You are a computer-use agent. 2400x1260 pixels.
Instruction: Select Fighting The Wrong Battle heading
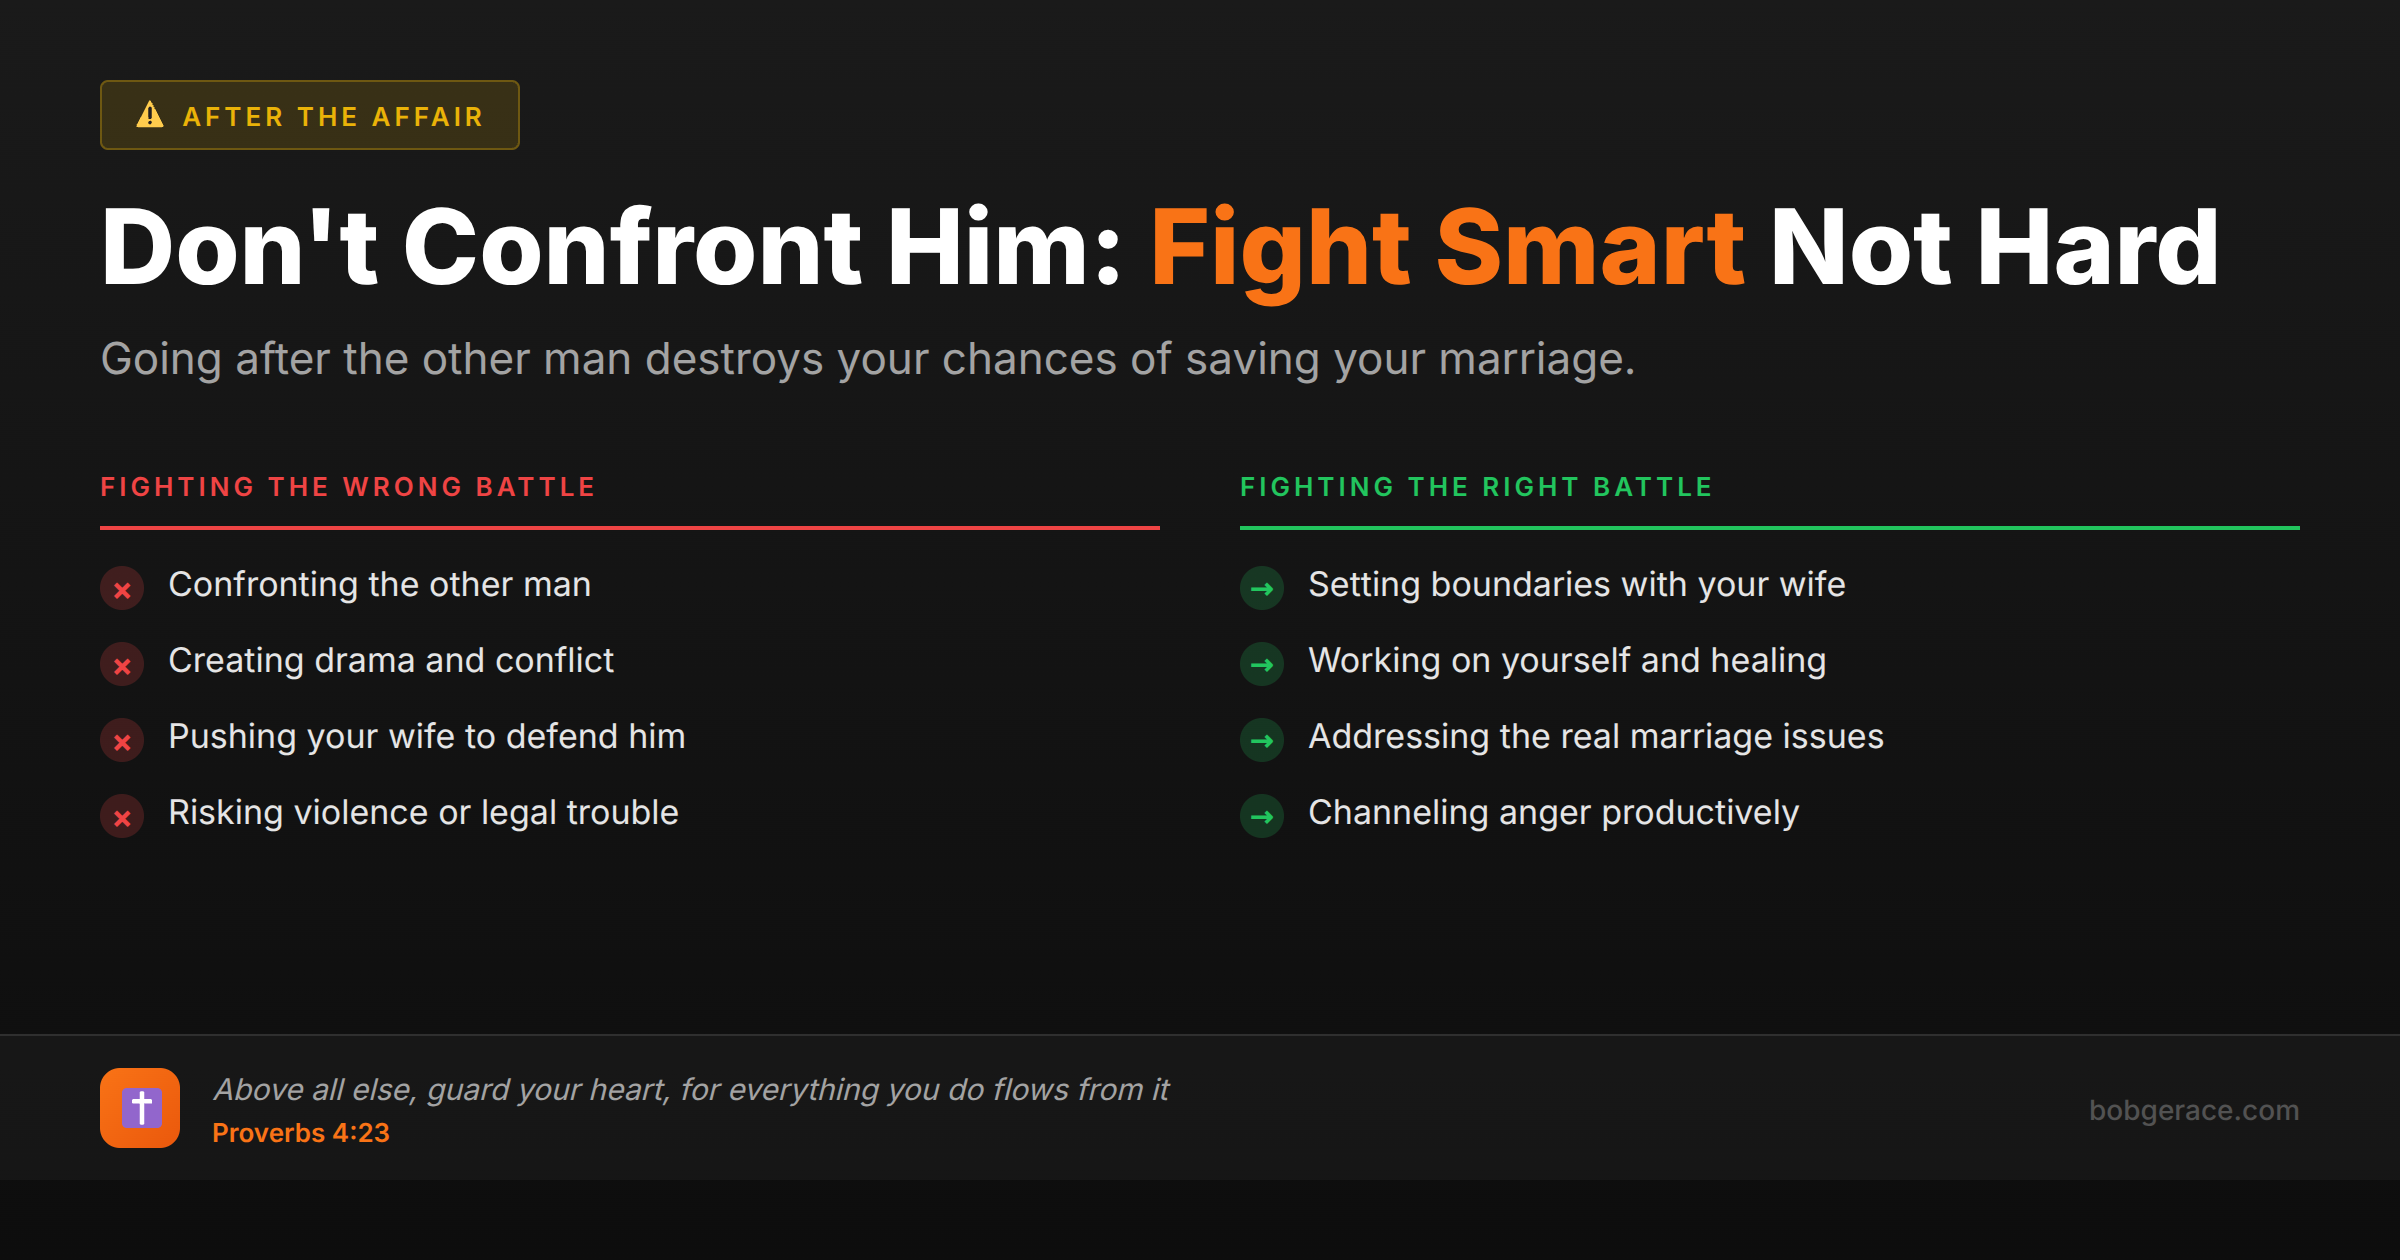coord(348,487)
